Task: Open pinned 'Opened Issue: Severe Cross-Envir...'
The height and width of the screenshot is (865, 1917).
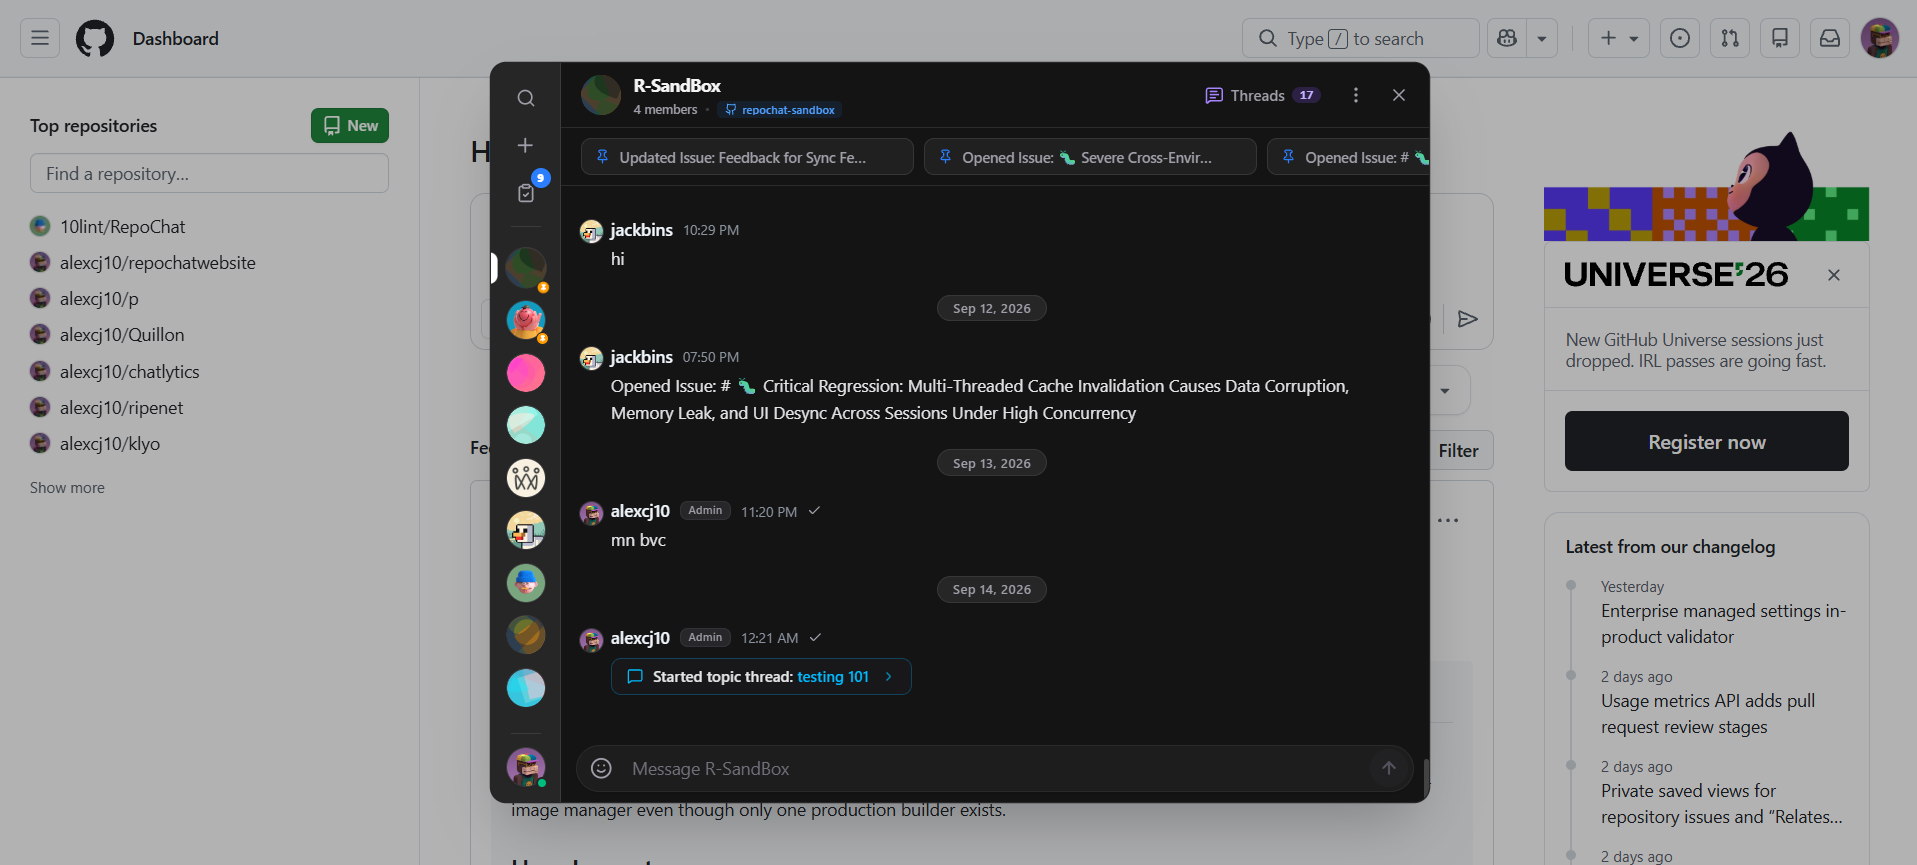Action: coord(1090,157)
